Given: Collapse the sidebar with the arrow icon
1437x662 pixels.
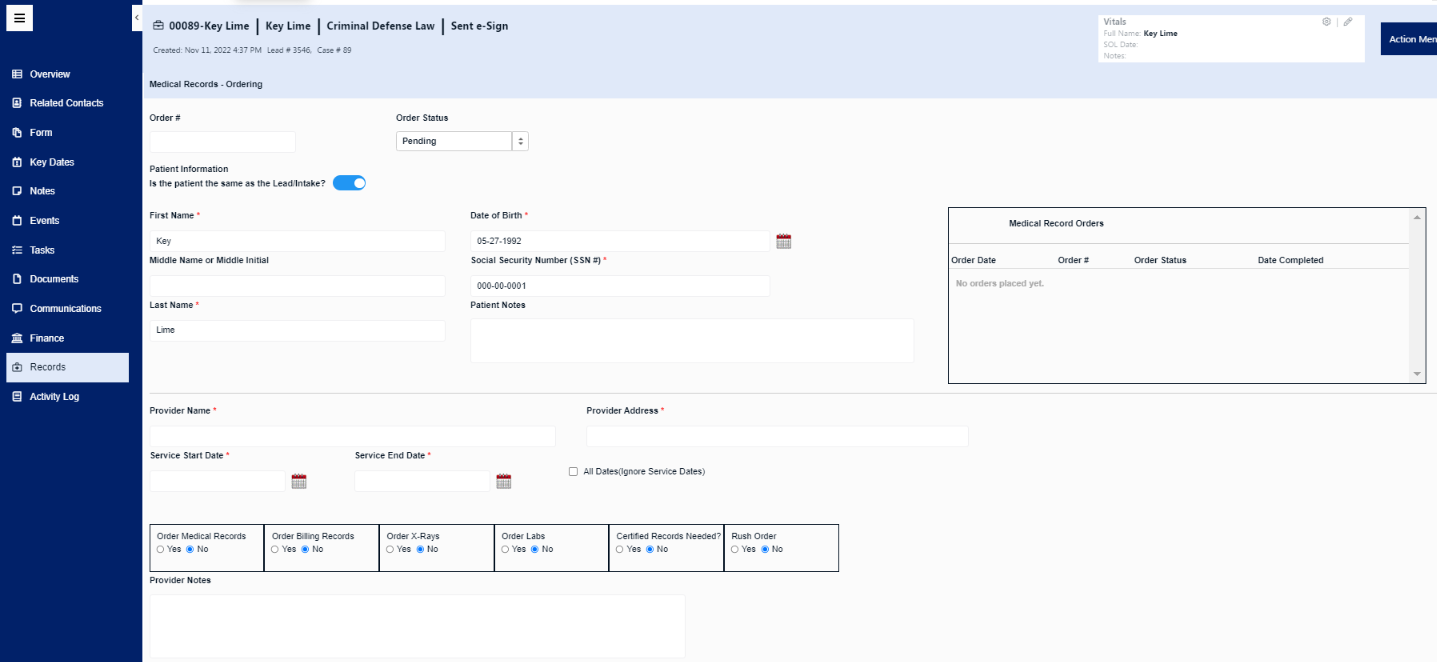Looking at the screenshot, I should click(x=136, y=18).
